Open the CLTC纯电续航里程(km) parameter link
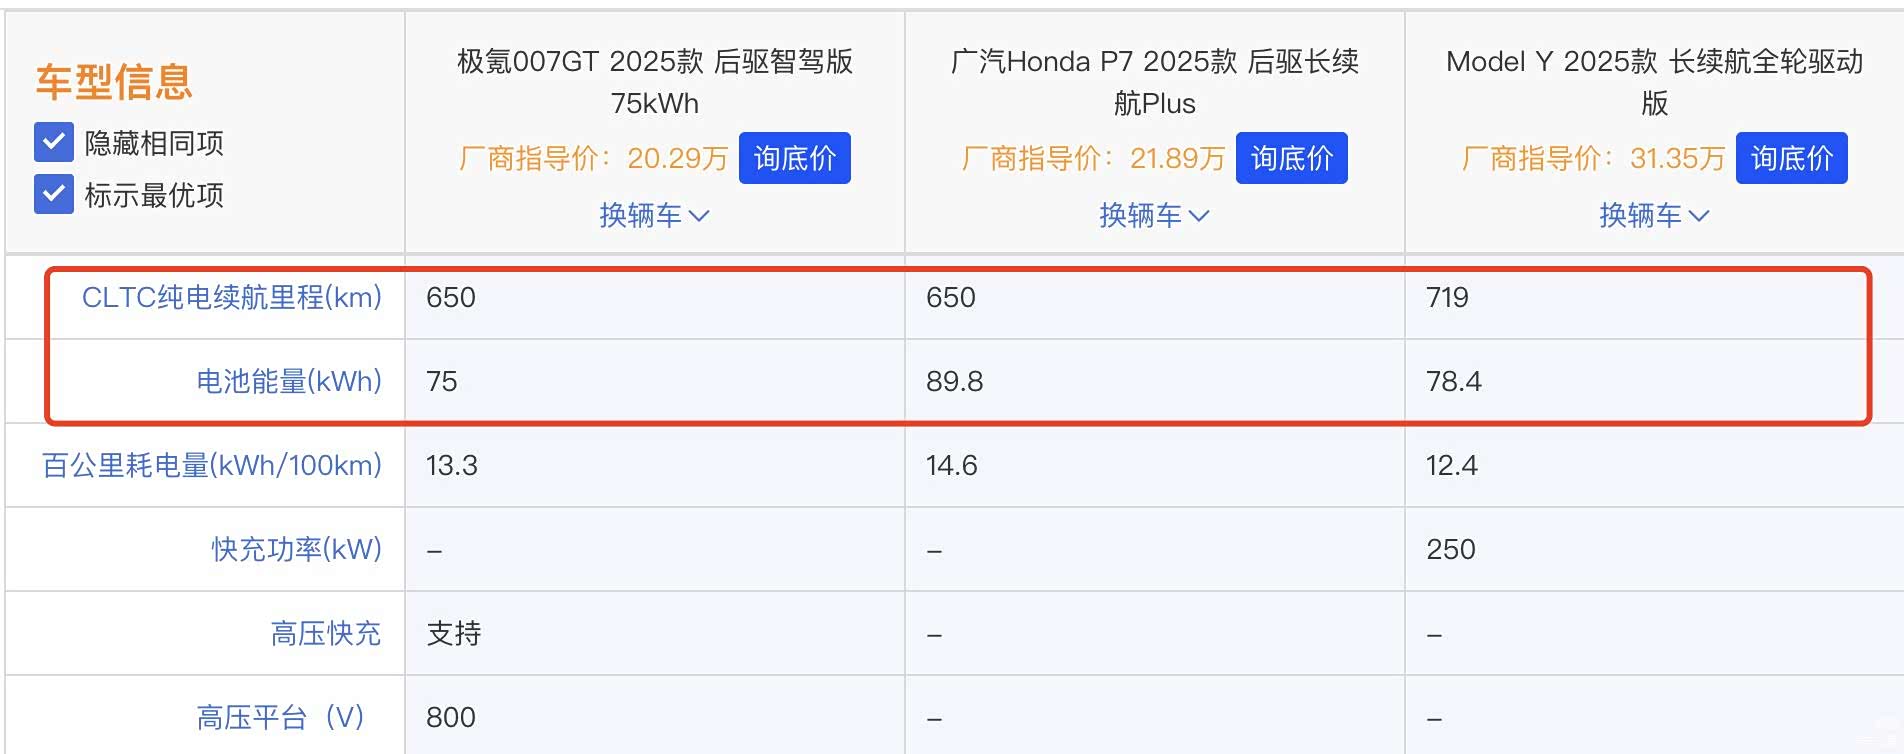This screenshot has height=754, width=1904. [x=231, y=297]
